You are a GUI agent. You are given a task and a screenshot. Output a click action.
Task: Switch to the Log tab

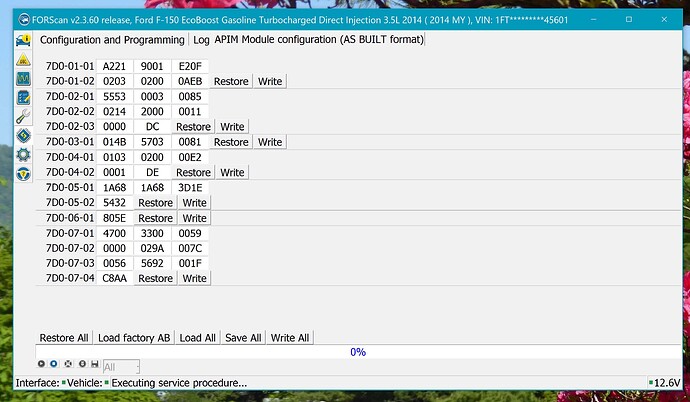pyautogui.click(x=201, y=40)
